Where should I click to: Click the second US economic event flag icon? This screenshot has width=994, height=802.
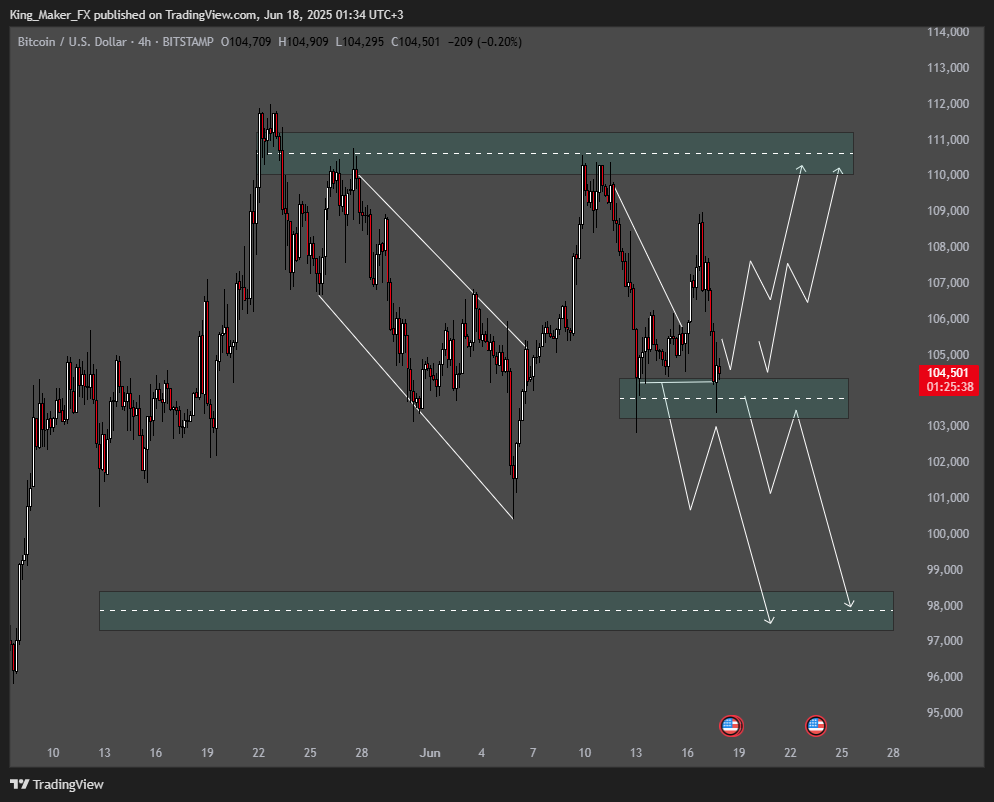815,725
